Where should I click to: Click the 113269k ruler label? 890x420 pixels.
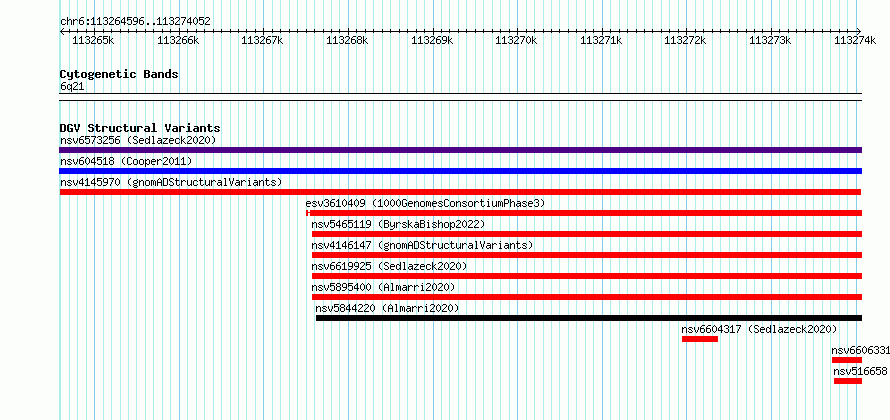tap(433, 40)
